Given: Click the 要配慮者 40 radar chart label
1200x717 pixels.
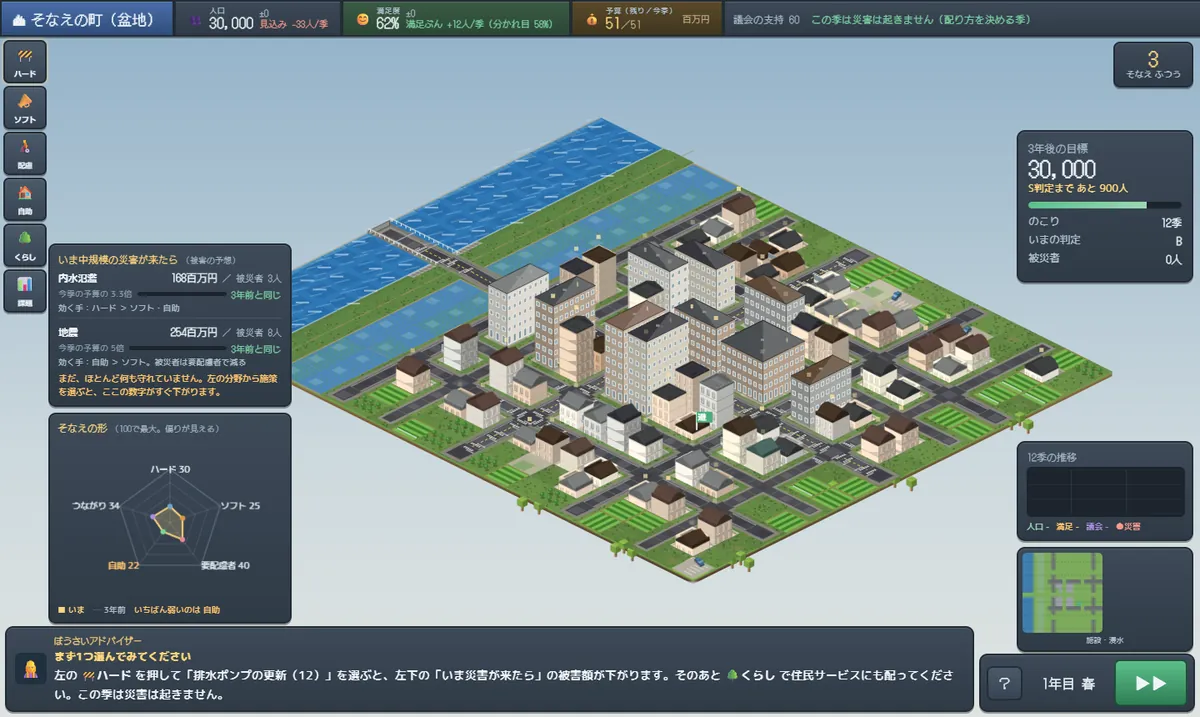Looking at the screenshot, I should pyautogui.click(x=225, y=565).
